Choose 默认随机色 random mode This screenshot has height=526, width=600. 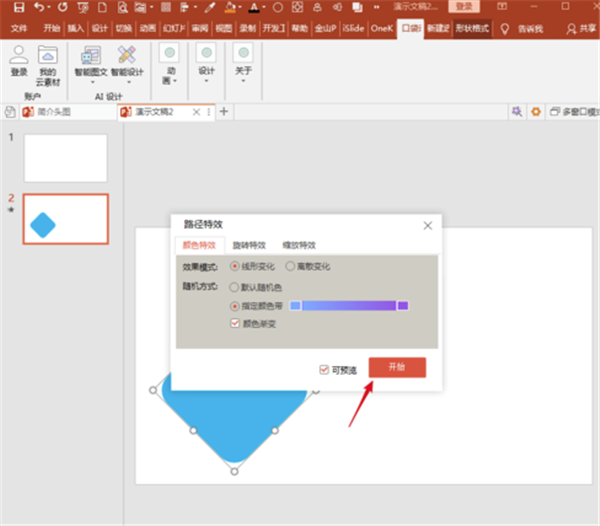pos(235,286)
